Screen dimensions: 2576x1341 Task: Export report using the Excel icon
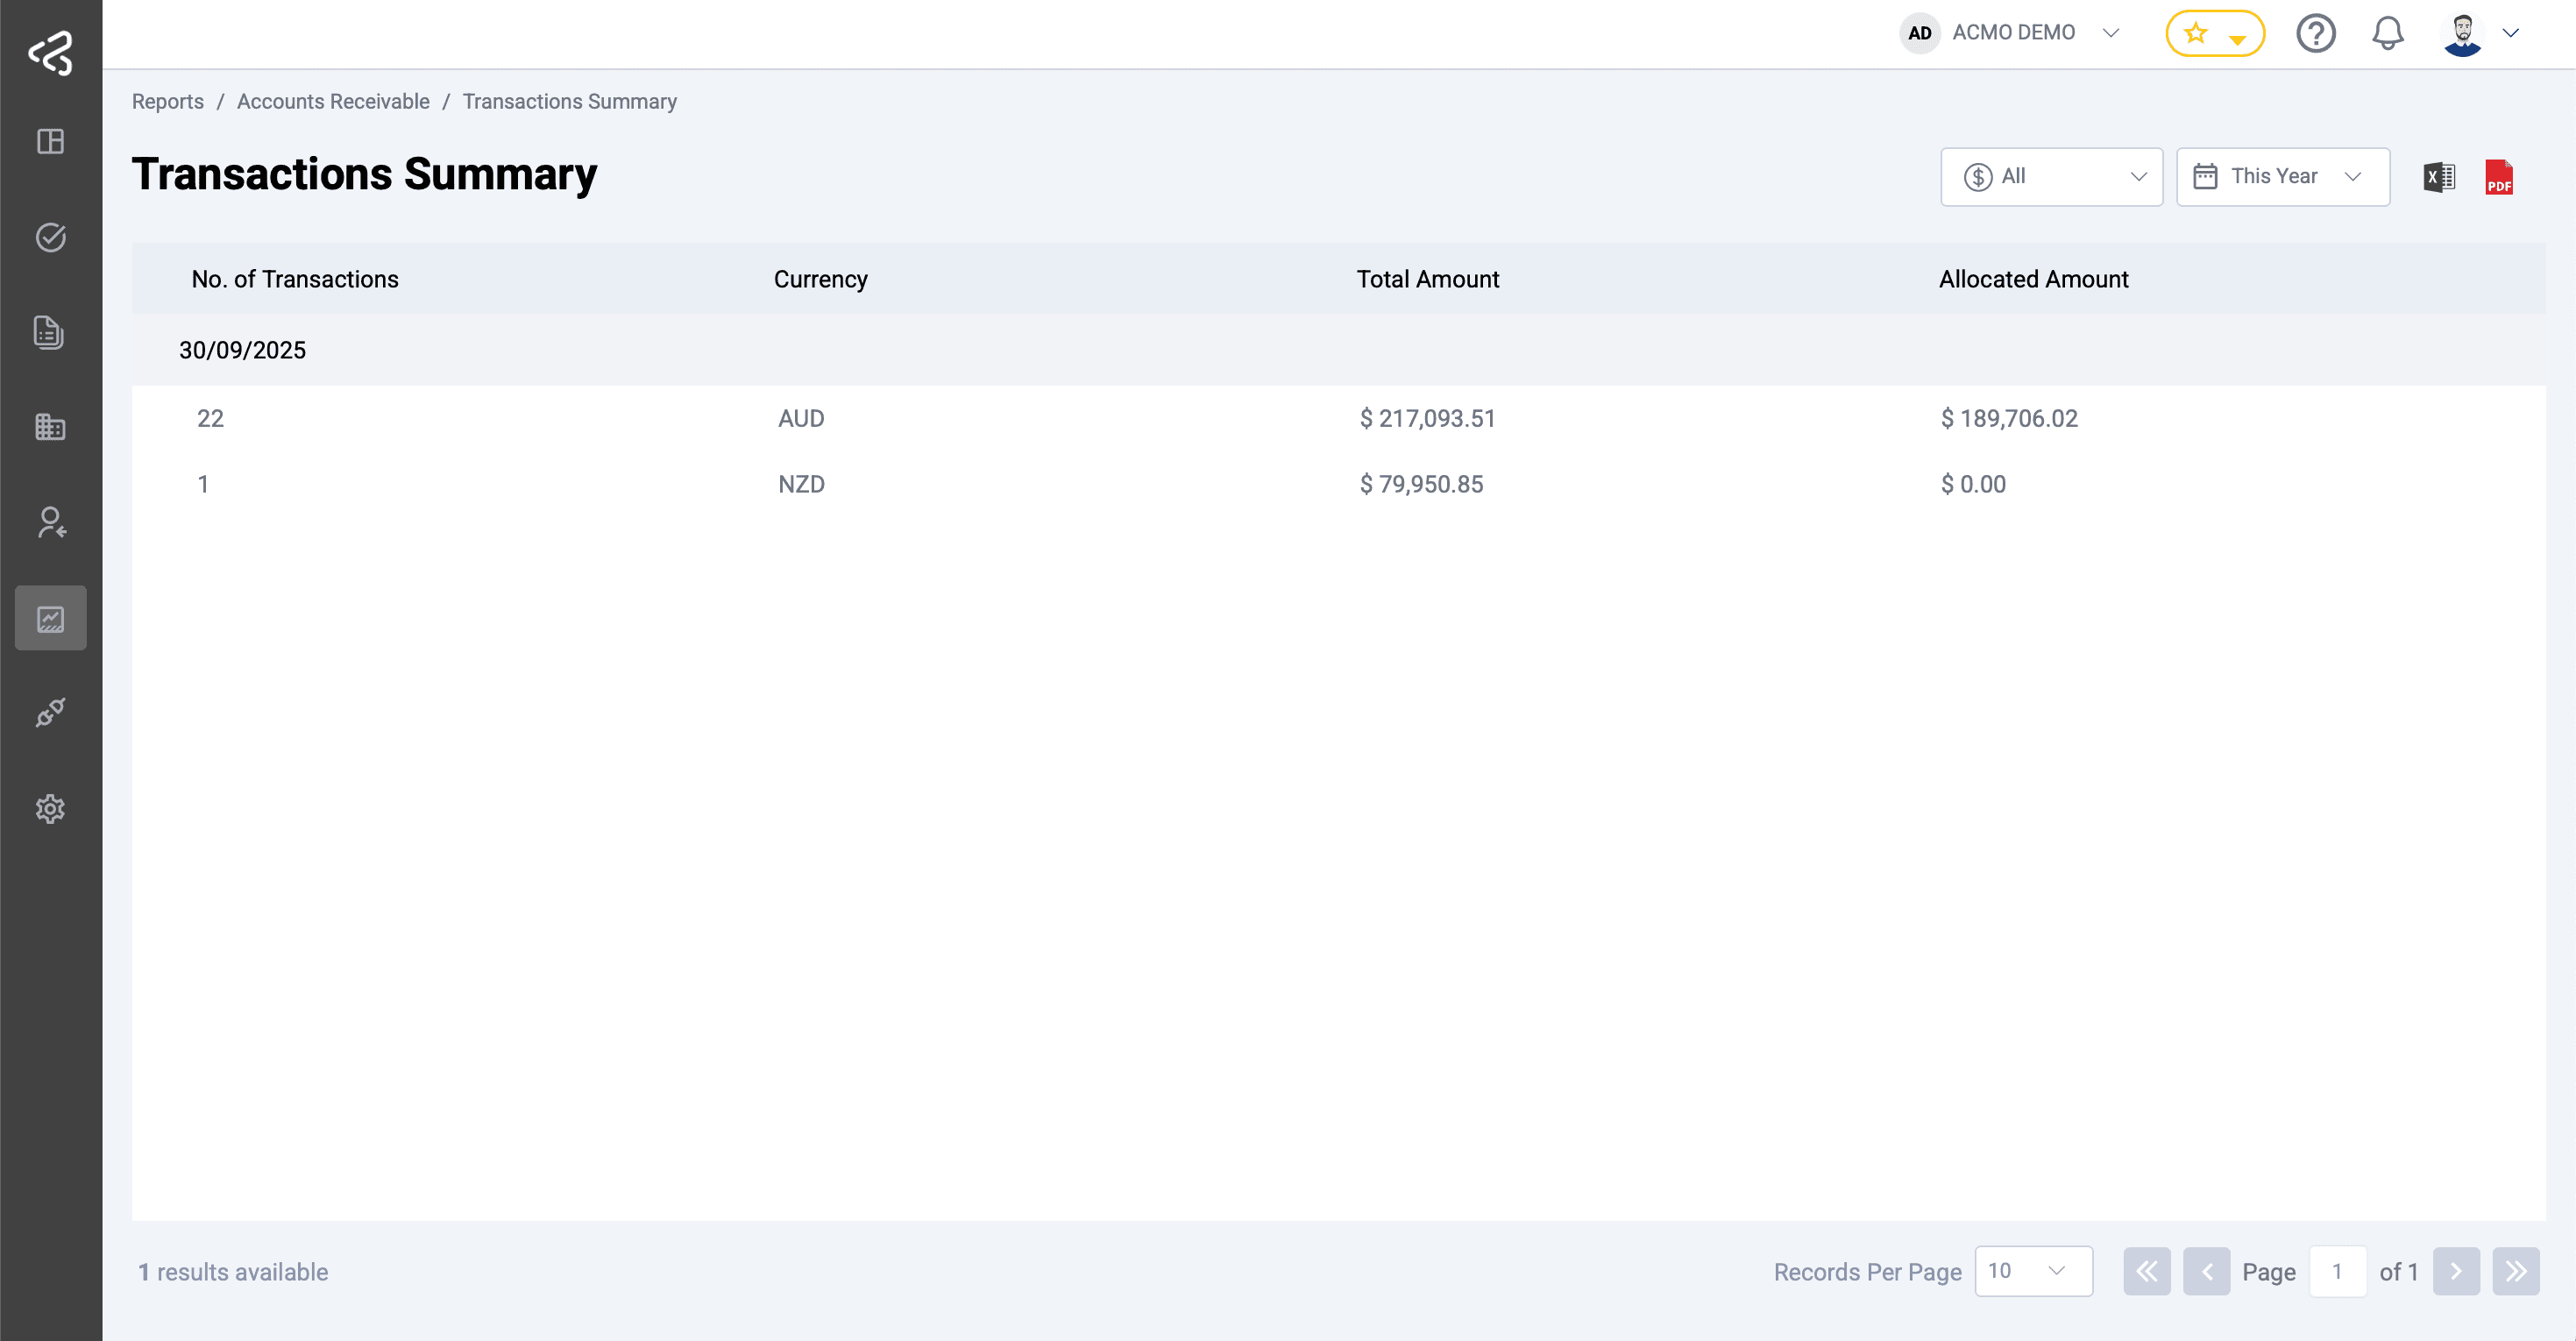click(2439, 176)
